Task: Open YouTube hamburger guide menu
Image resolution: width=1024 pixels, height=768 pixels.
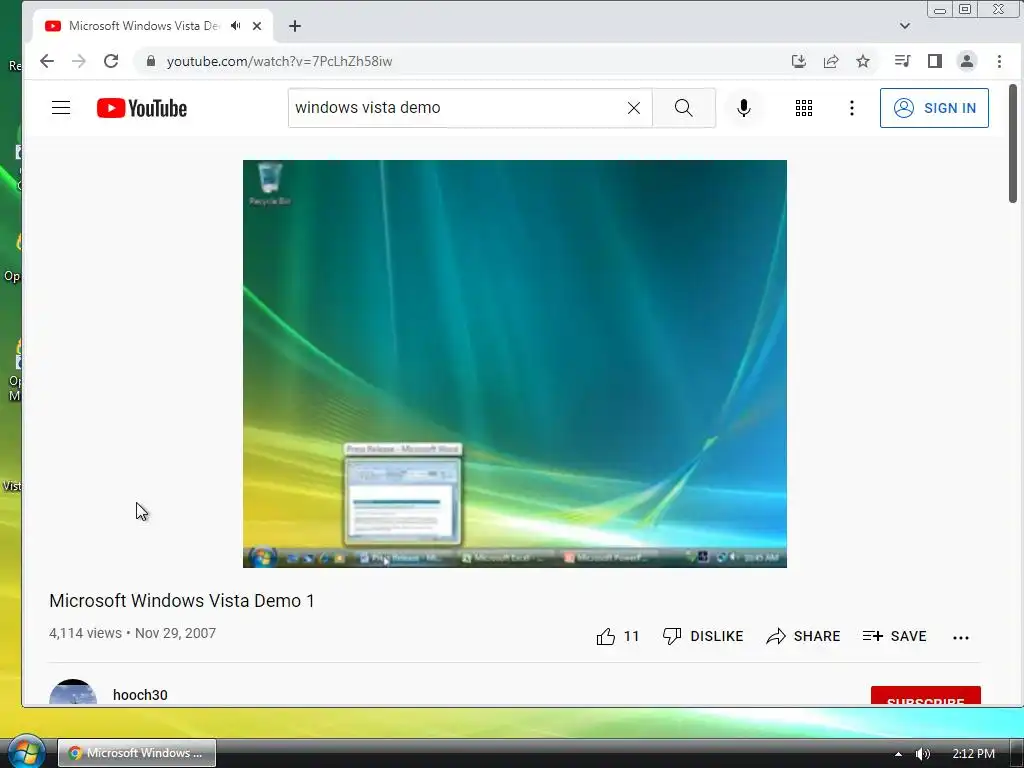Action: coord(61,108)
